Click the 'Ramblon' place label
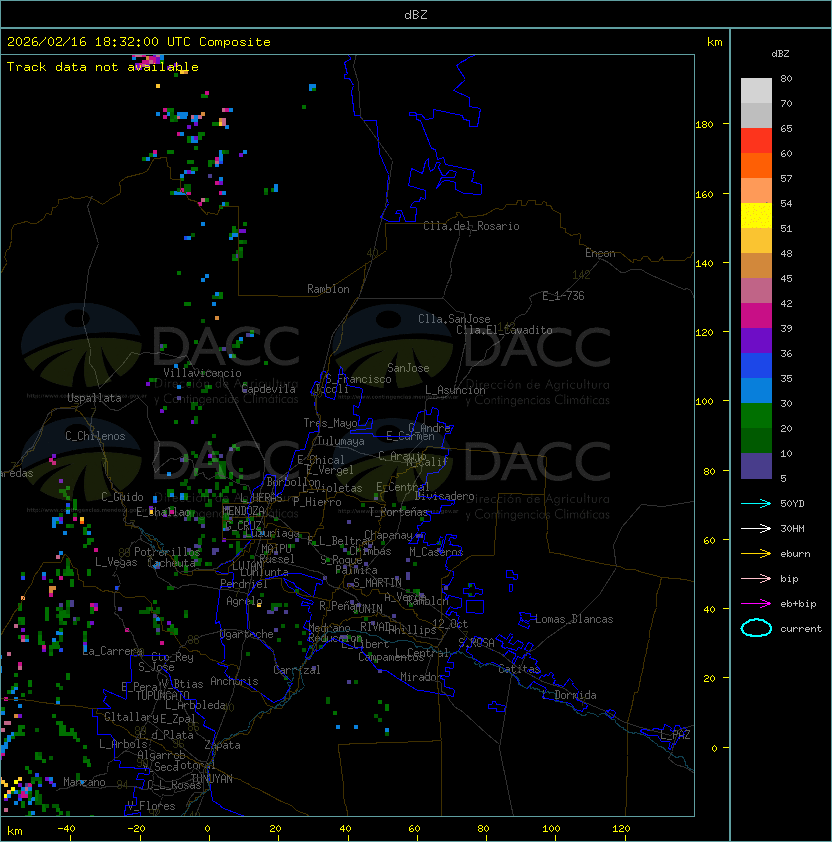Screen dimensions: 832x842 pos(328,289)
